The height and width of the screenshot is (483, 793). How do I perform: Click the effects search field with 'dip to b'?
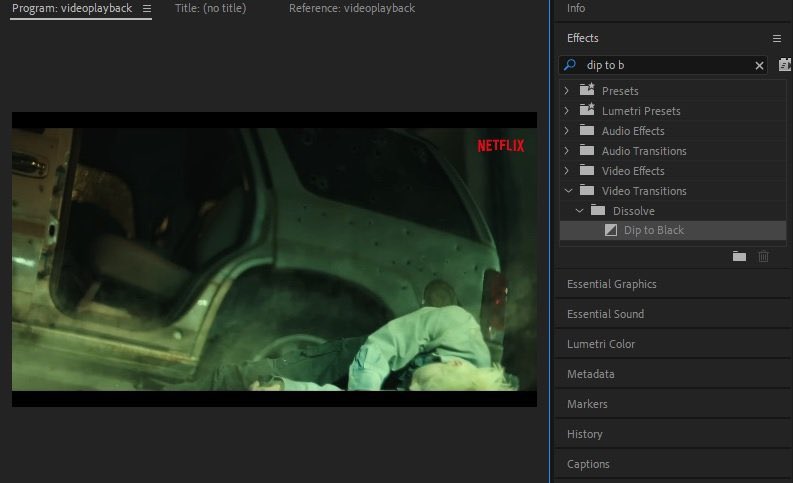pyautogui.click(x=663, y=65)
